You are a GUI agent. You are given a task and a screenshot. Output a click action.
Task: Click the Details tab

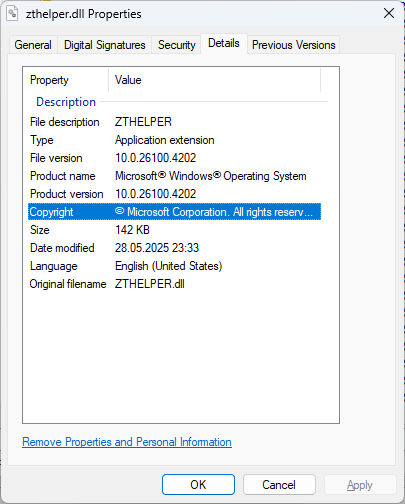pos(224,43)
